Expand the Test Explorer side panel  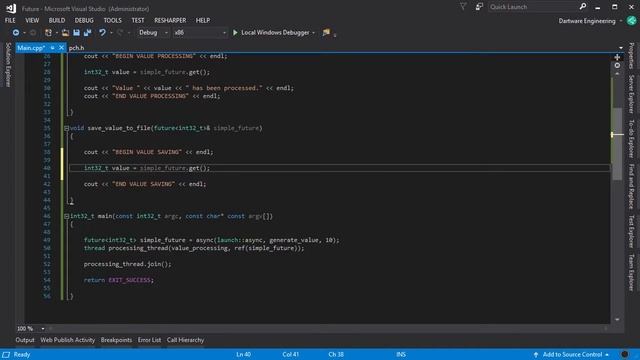click(631, 231)
